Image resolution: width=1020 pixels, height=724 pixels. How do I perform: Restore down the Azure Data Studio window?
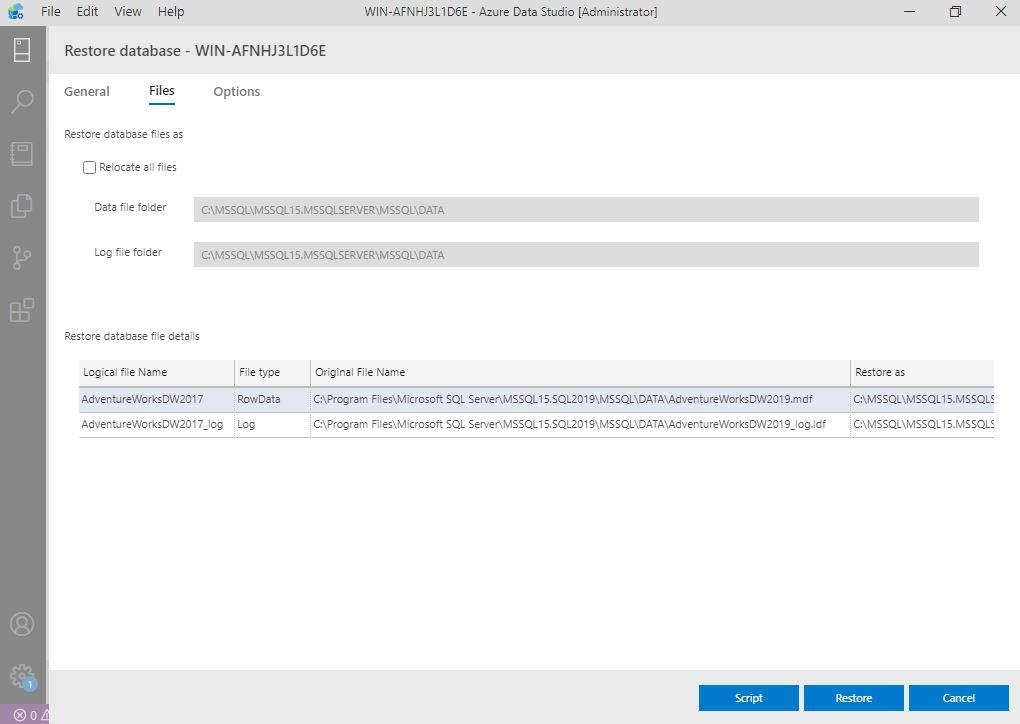click(x=955, y=12)
